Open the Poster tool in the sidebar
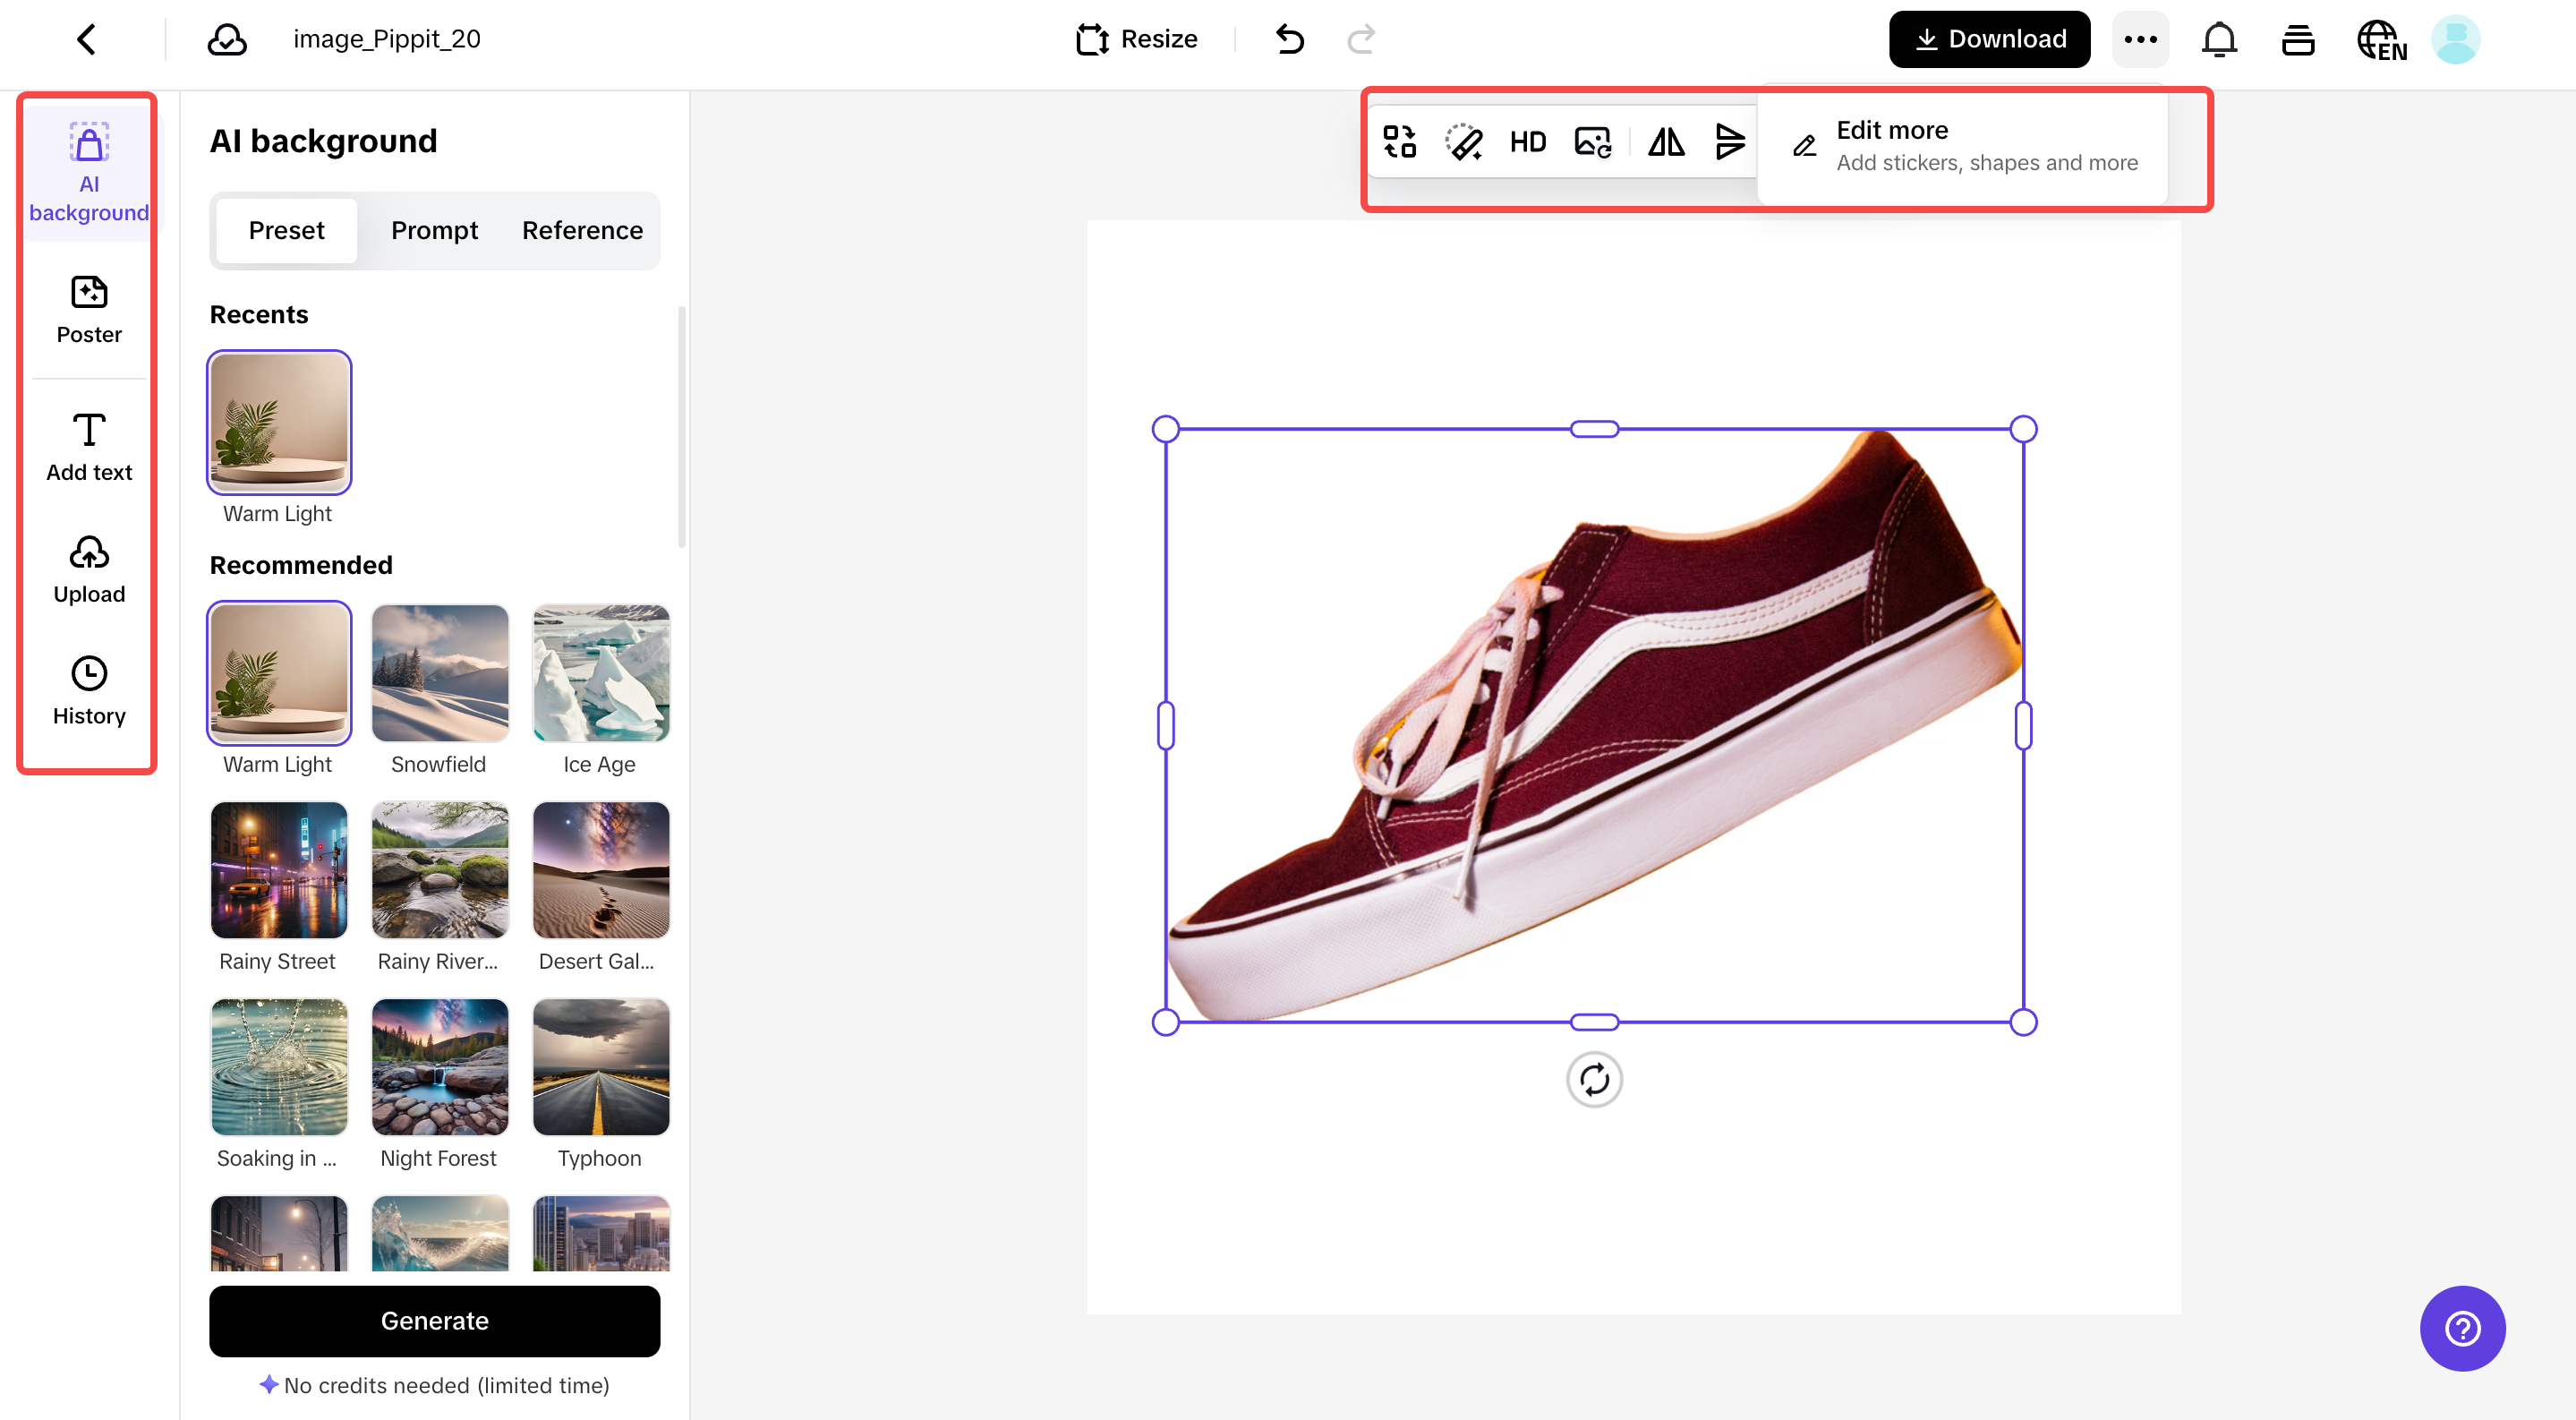Image resolution: width=2576 pixels, height=1420 pixels. pos(89,310)
